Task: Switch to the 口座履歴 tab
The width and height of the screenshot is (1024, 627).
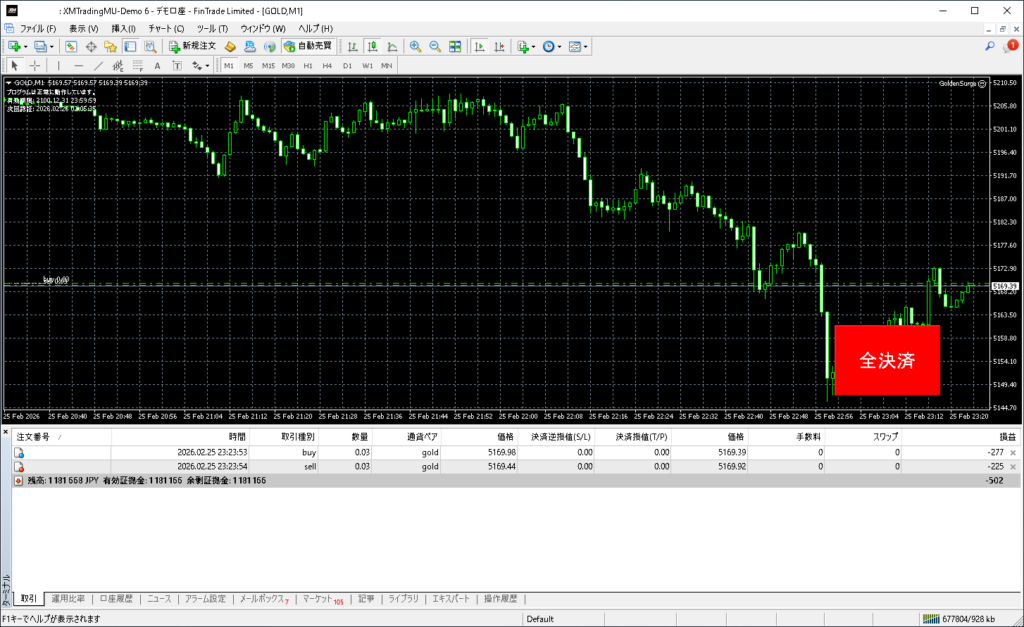Action: click(116, 599)
